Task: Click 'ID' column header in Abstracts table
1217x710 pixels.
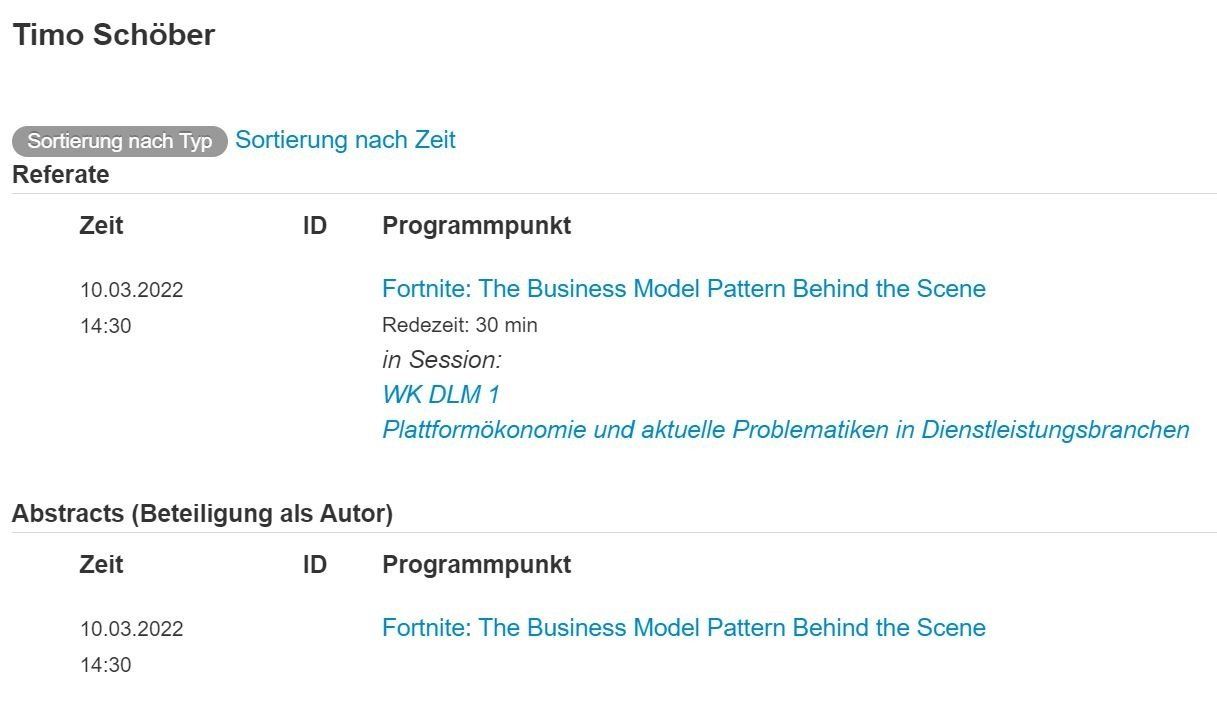Action: point(314,565)
